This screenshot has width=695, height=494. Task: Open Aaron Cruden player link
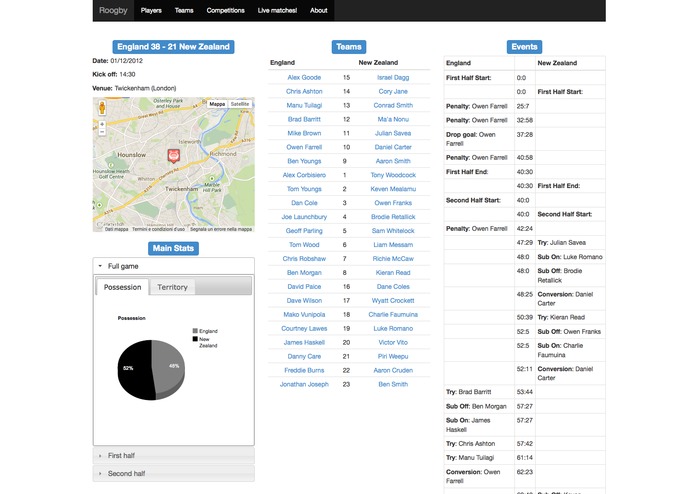[x=393, y=370]
